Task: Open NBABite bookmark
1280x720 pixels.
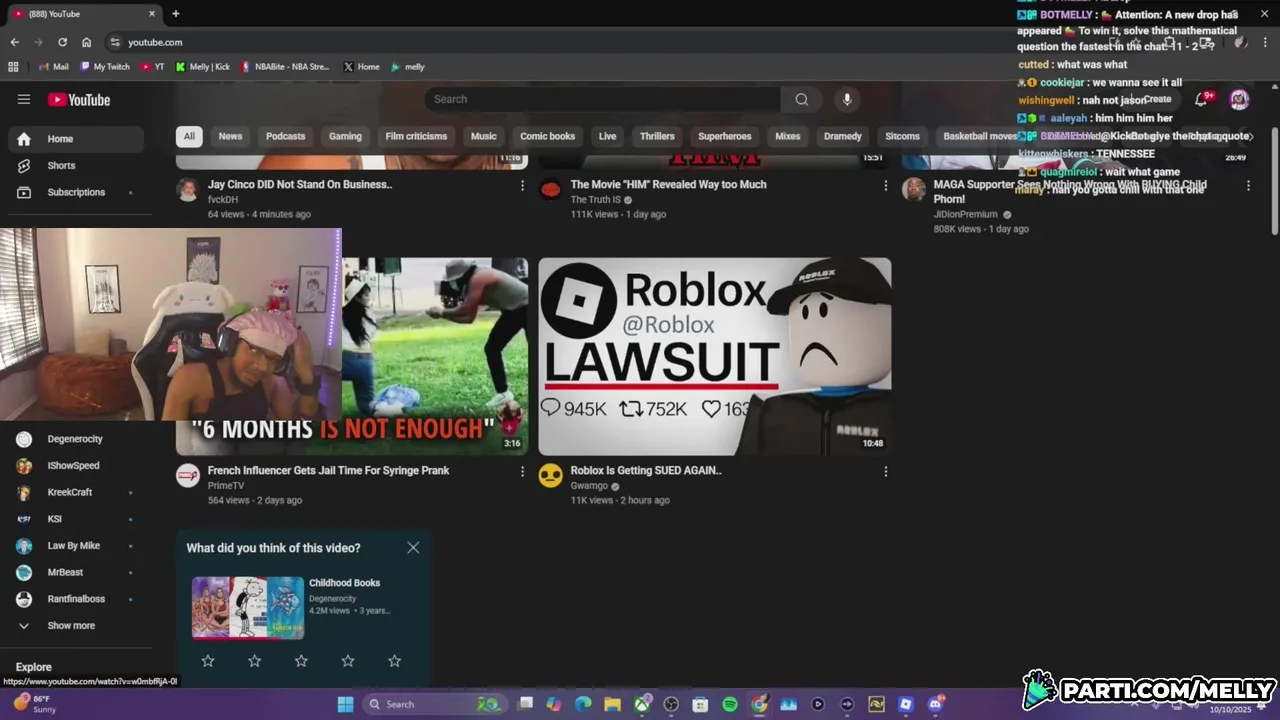Action: click(x=285, y=67)
